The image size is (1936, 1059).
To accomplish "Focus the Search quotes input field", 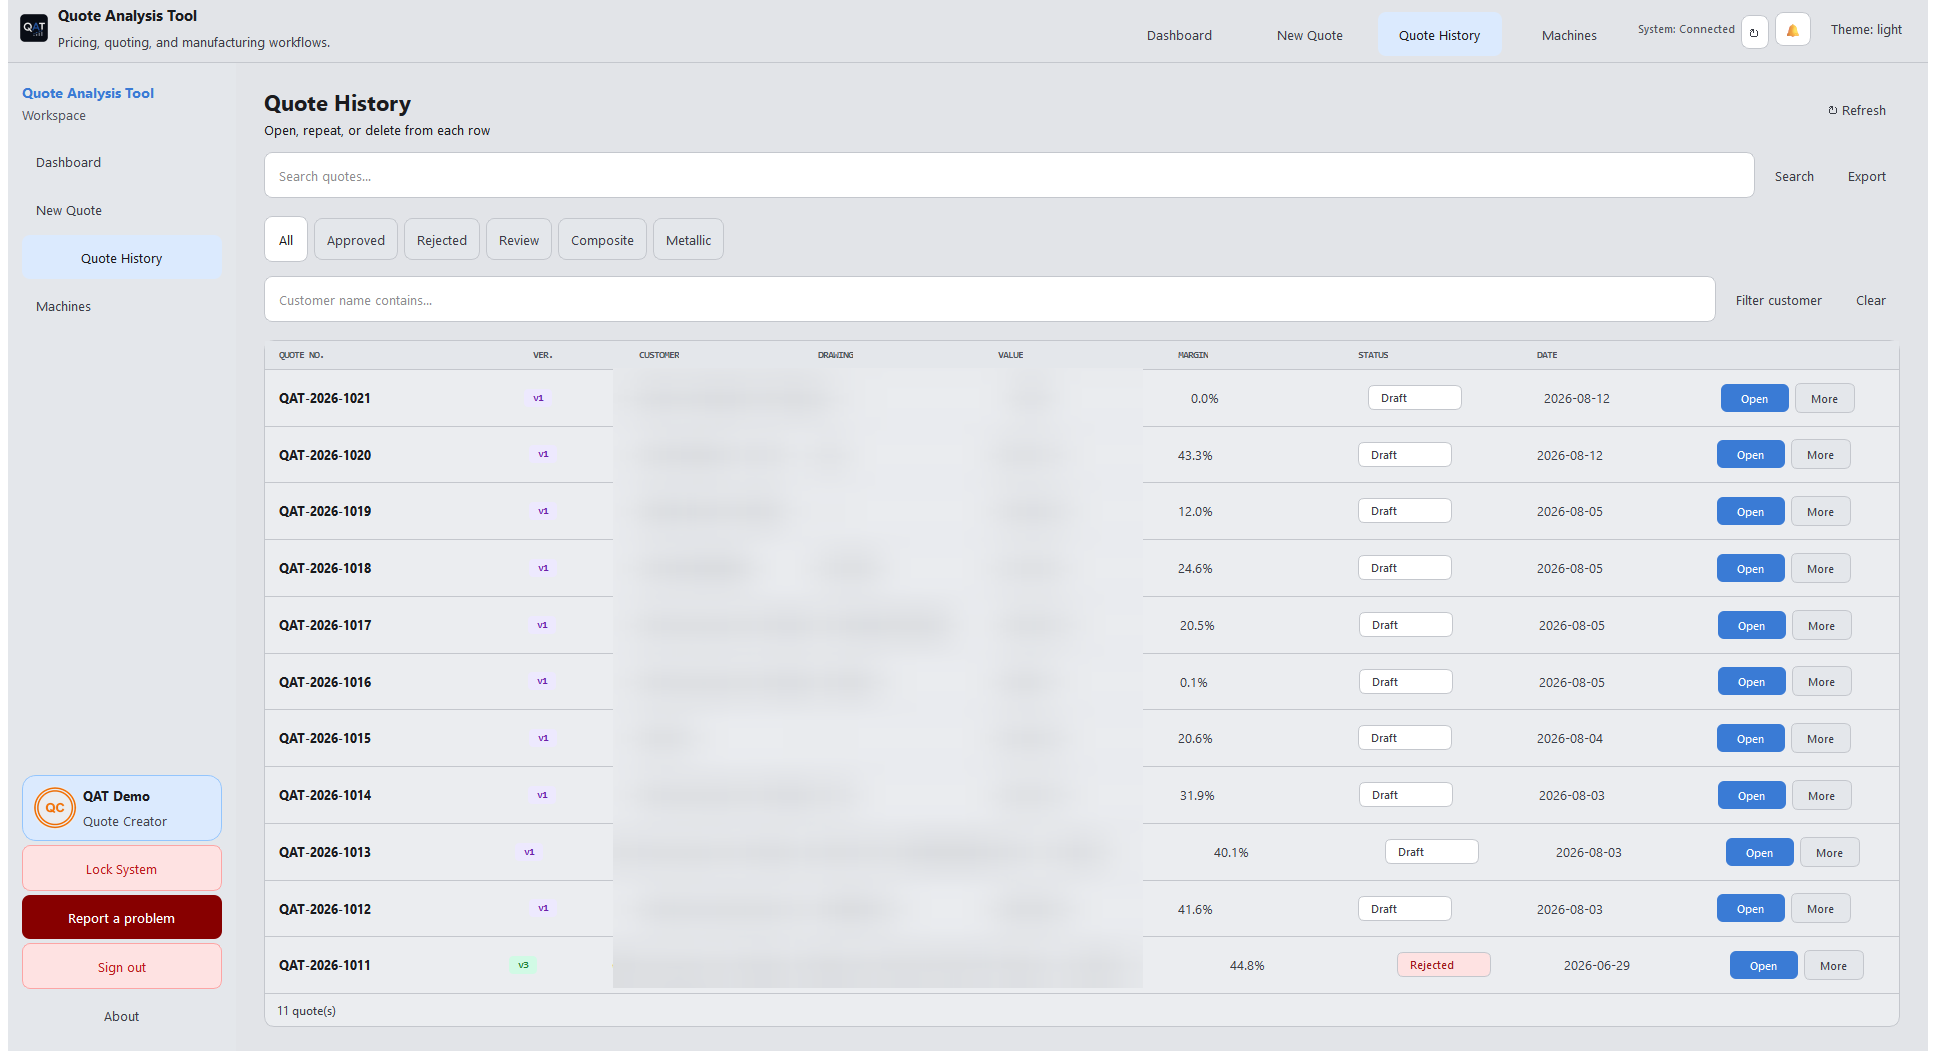I will point(1008,176).
